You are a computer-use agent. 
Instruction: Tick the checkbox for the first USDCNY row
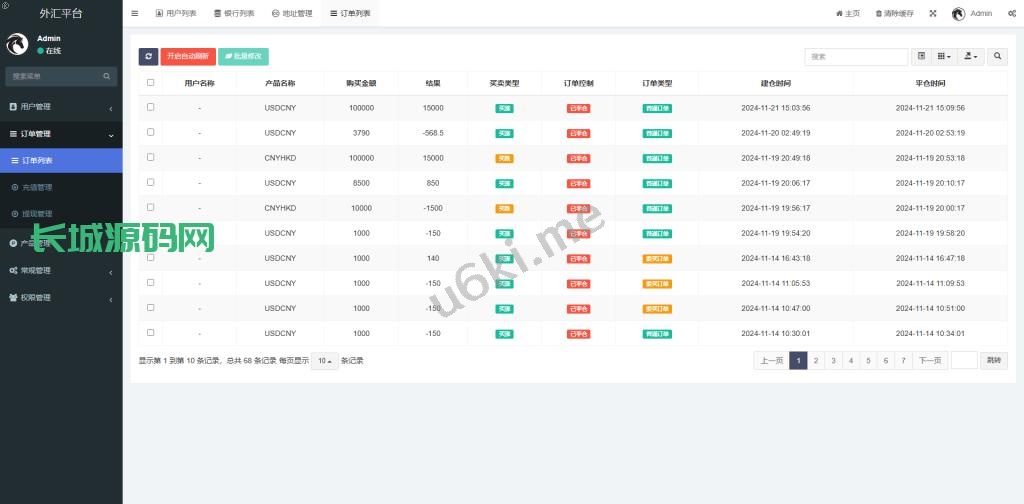(x=151, y=107)
